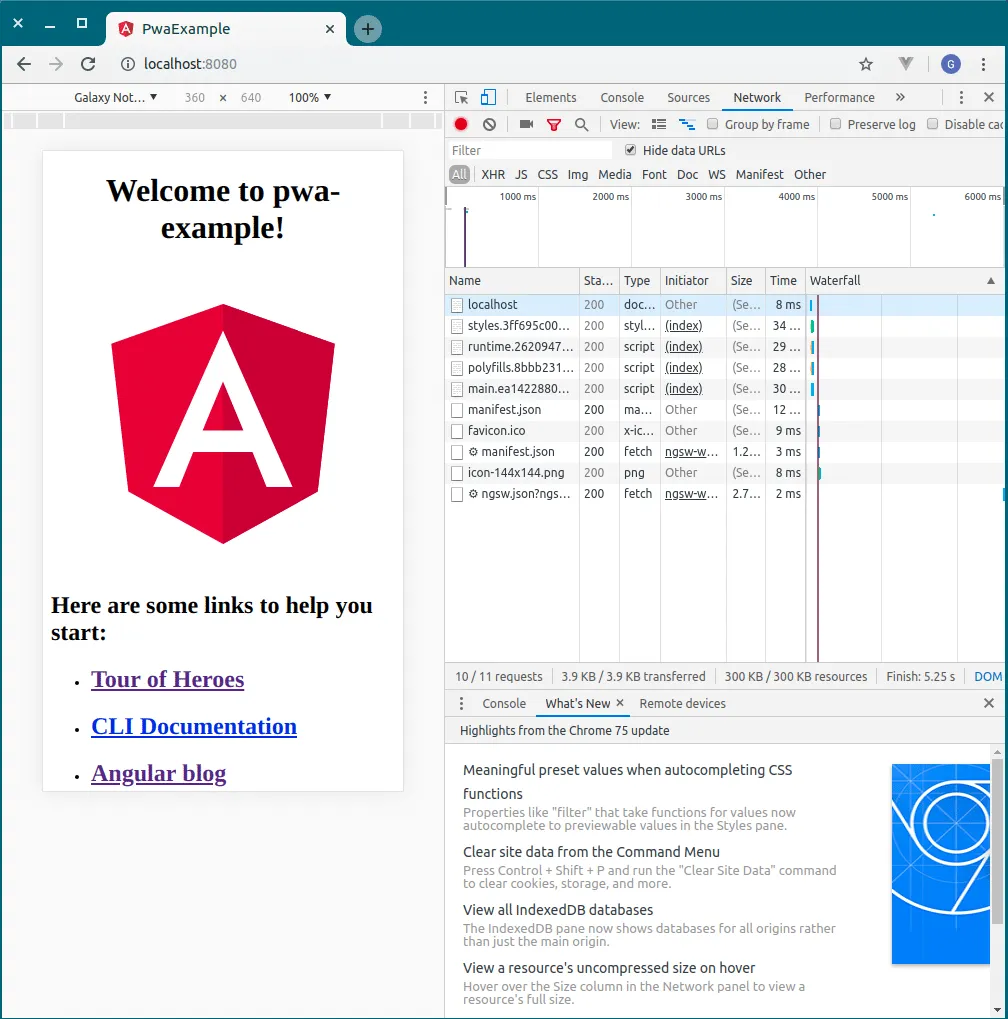
Task: Turn on the Preserve log checkbox
Action: 835,124
